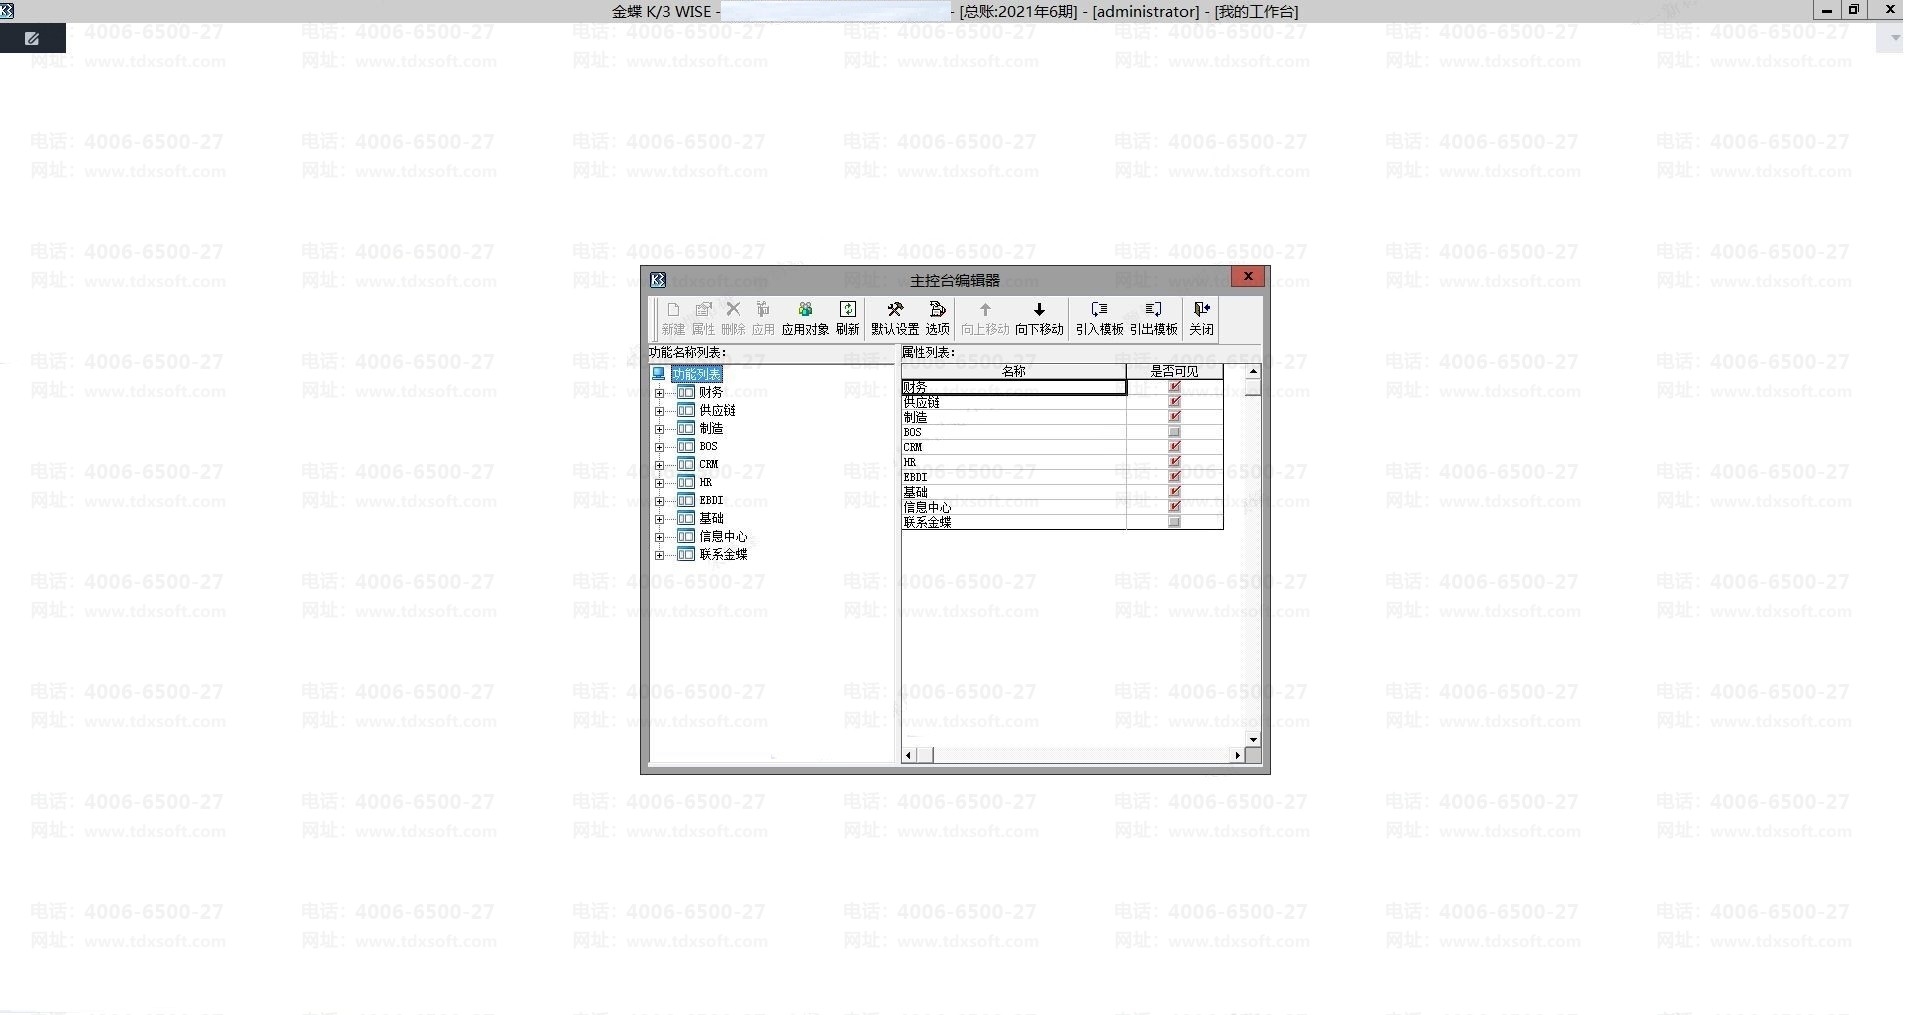Select BOS in the function tree
This screenshot has height=1015, width=1922.
[708, 446]
